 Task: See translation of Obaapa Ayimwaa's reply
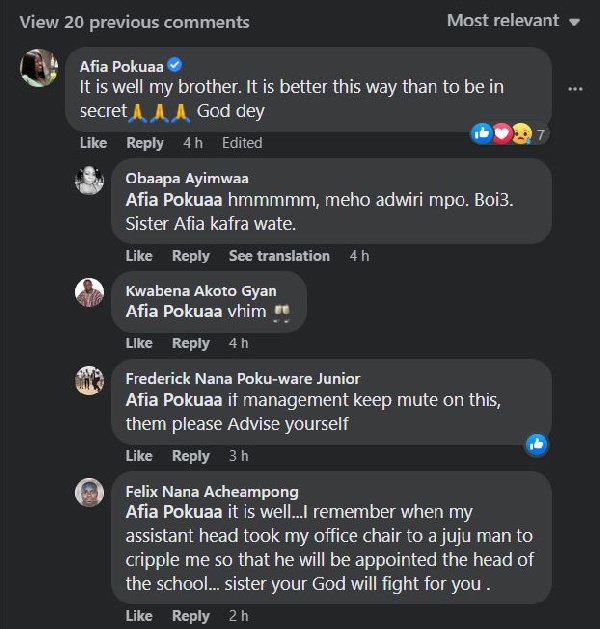coord(279,256)
